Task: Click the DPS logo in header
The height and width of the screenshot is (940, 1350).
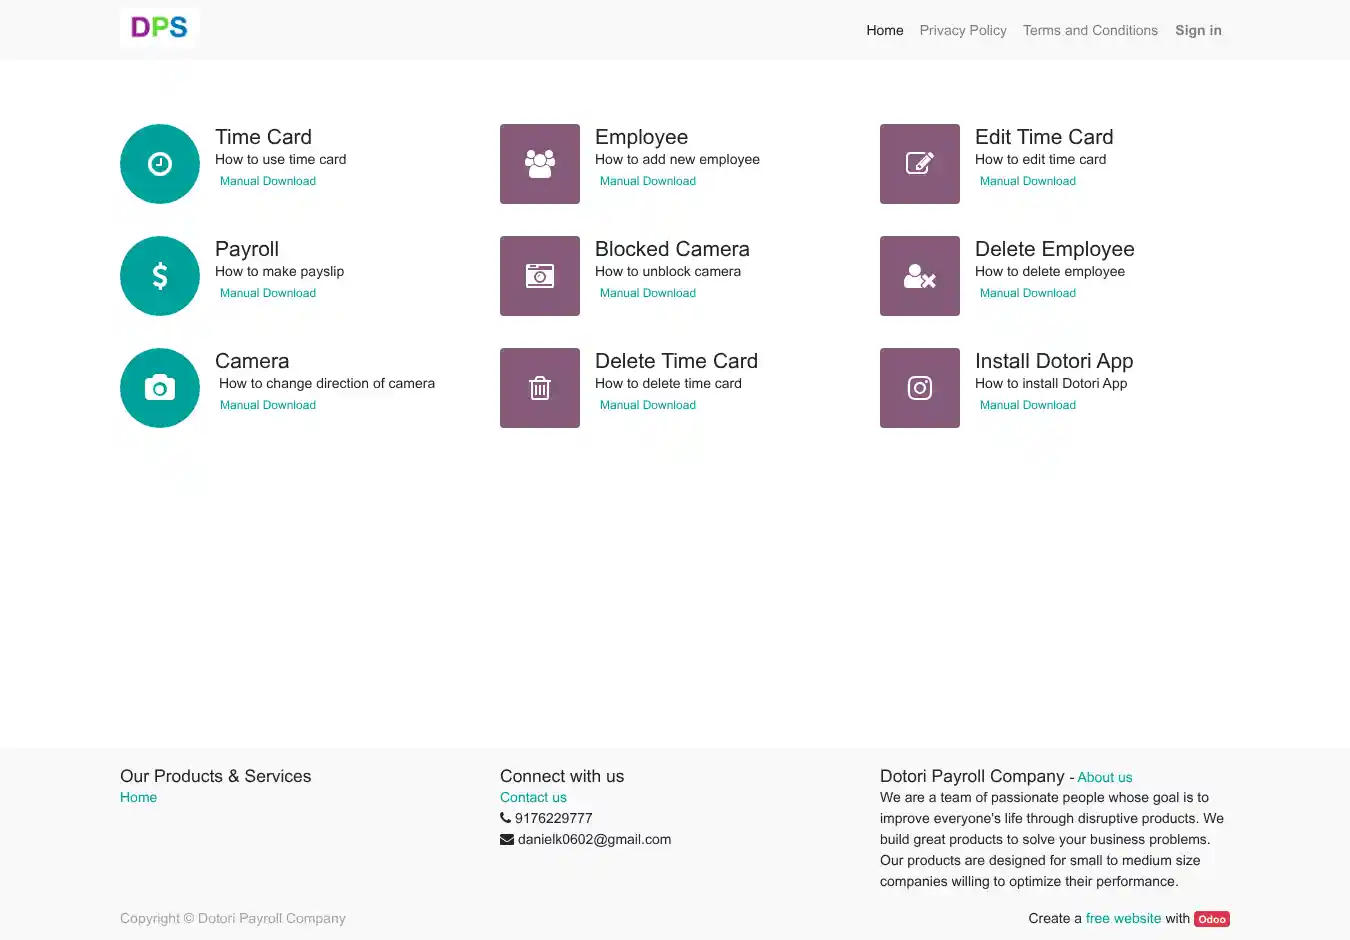Action: 159,28
